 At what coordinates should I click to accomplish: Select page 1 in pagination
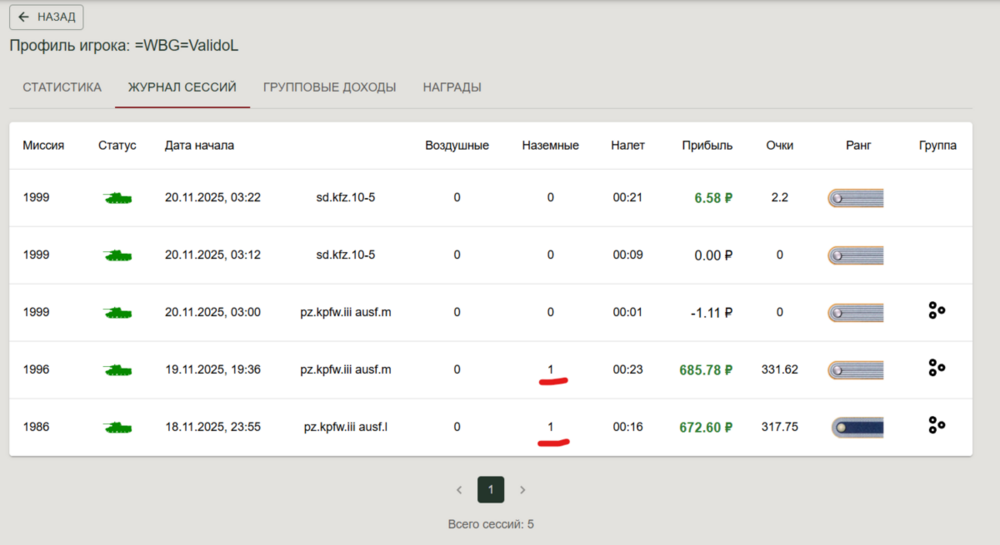[x=491, y=490]
